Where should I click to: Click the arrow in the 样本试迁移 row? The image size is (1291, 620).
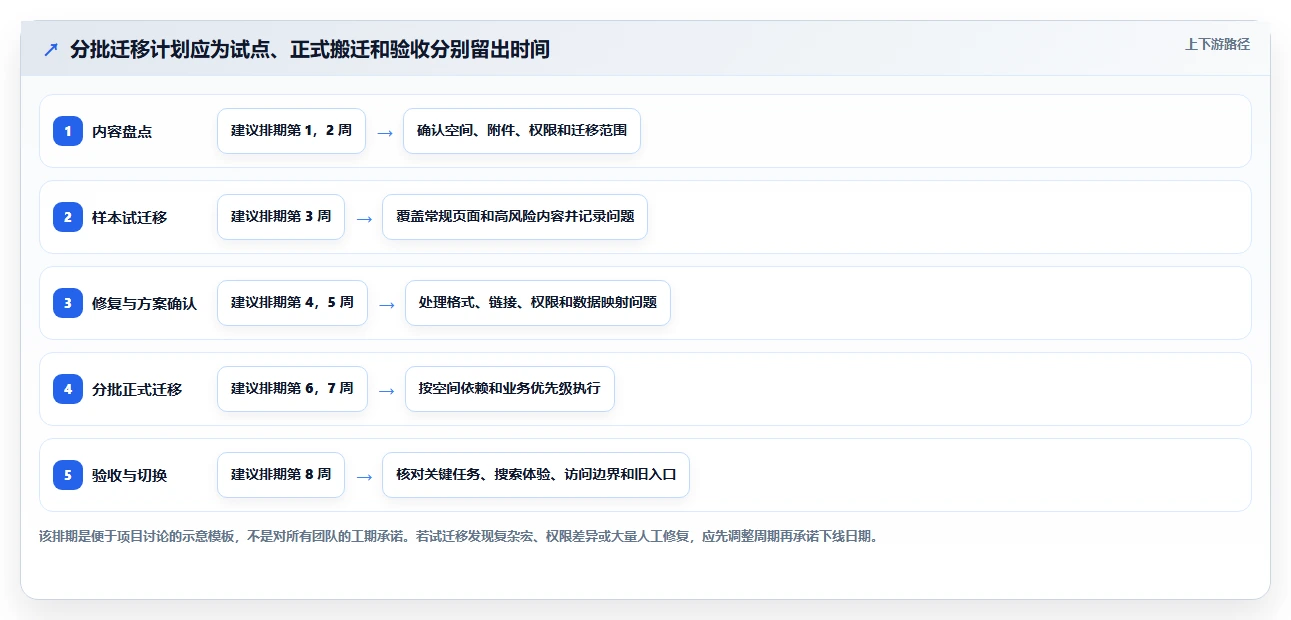[364, 218]
